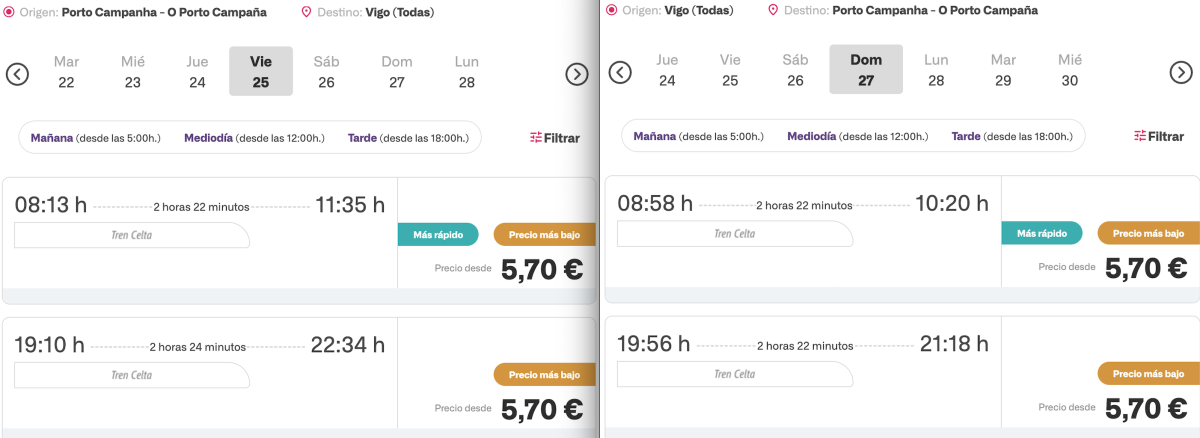Click origin icon beside Vigo (Todas)

pos(611,10)
